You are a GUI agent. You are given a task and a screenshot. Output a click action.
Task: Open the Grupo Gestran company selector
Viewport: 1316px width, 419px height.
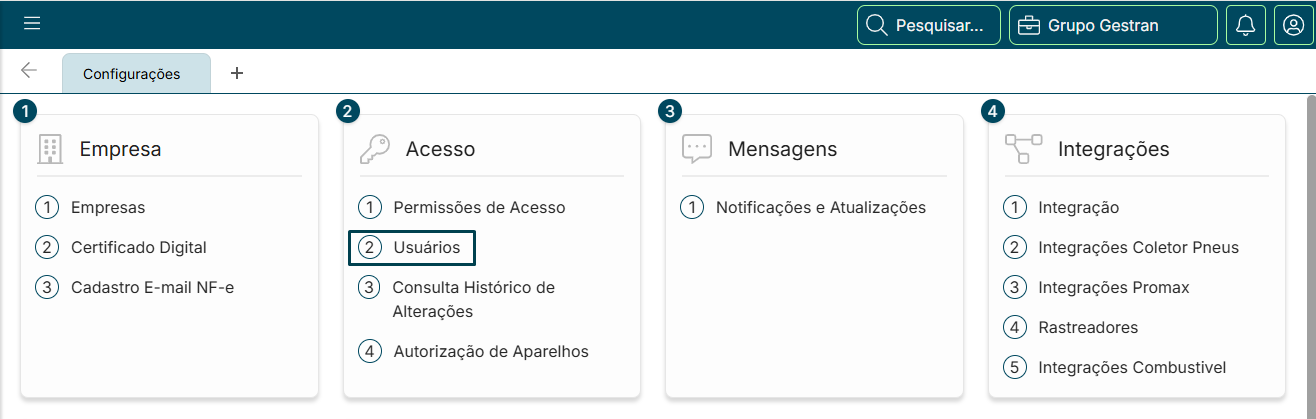[1113, 25]
